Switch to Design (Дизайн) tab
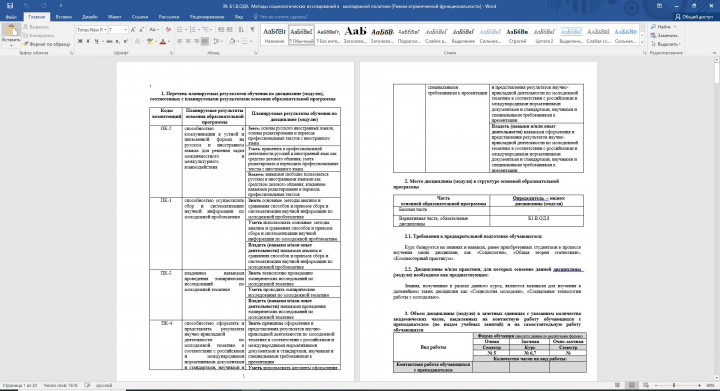The height and width of the screenshot is (391, 720). coord(90,17)
